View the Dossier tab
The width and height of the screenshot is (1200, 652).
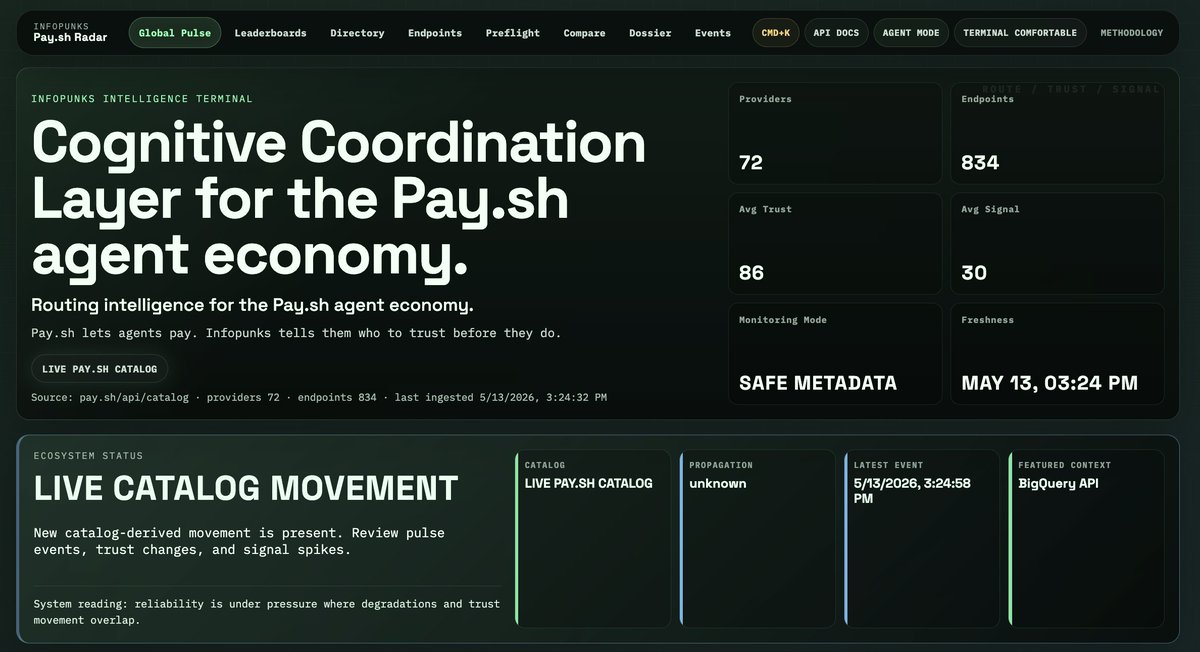pyautogui.click(x=650, y=33)
